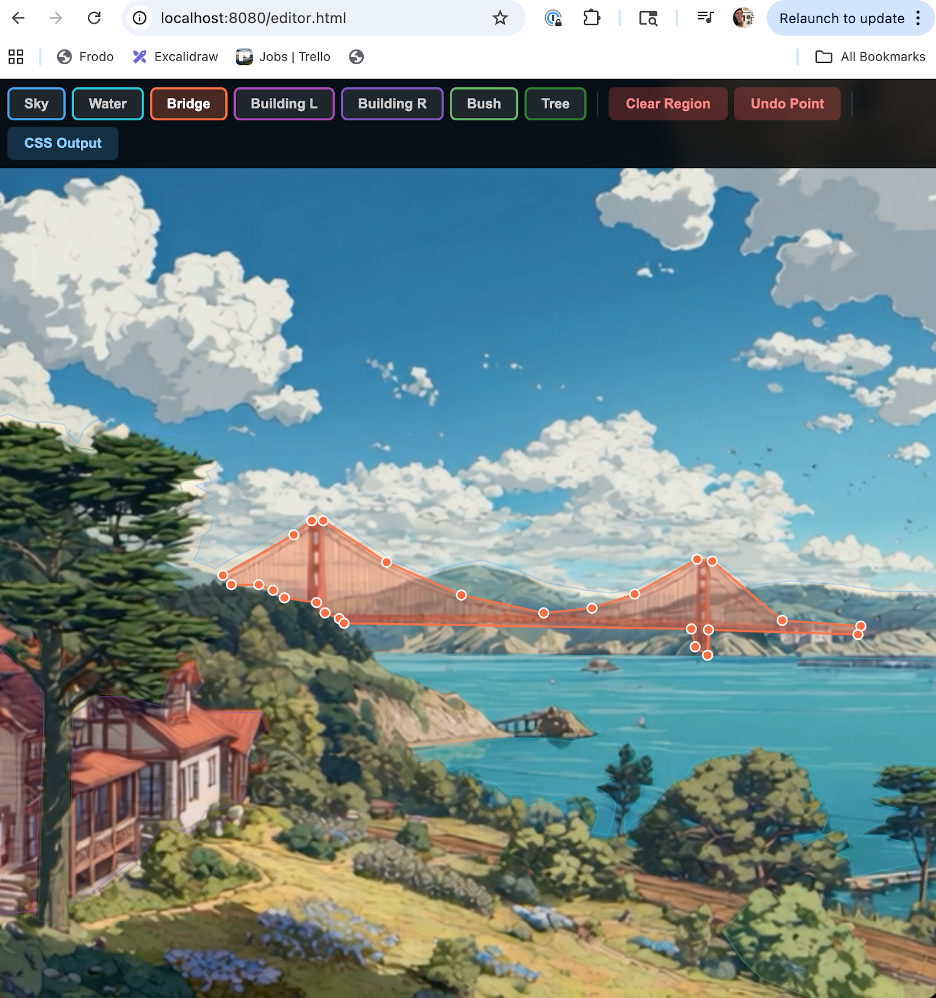Open the Chrome profile avatar

[742, 18]
